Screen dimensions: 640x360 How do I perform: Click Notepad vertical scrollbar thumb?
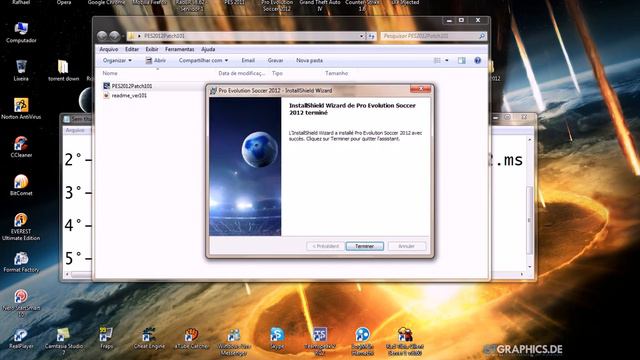point(530,220)
